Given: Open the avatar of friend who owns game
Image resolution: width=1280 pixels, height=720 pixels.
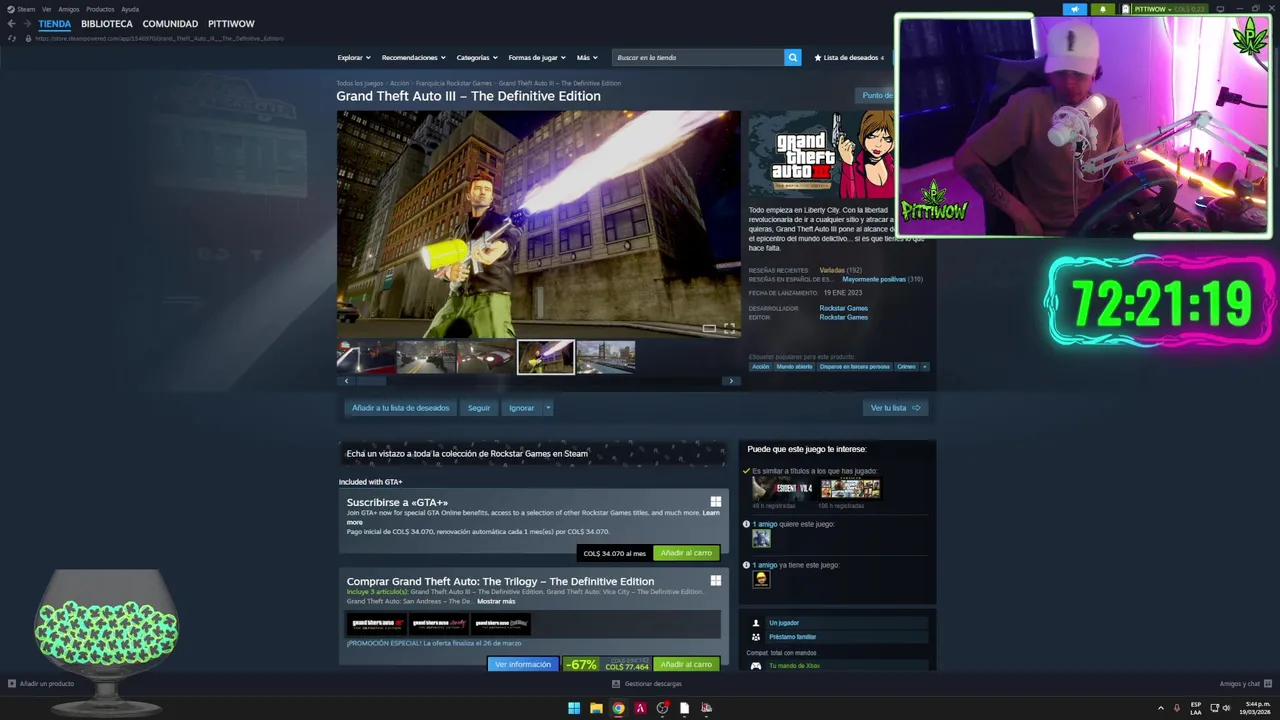Looking at the screenshot, I should (761, 579).
